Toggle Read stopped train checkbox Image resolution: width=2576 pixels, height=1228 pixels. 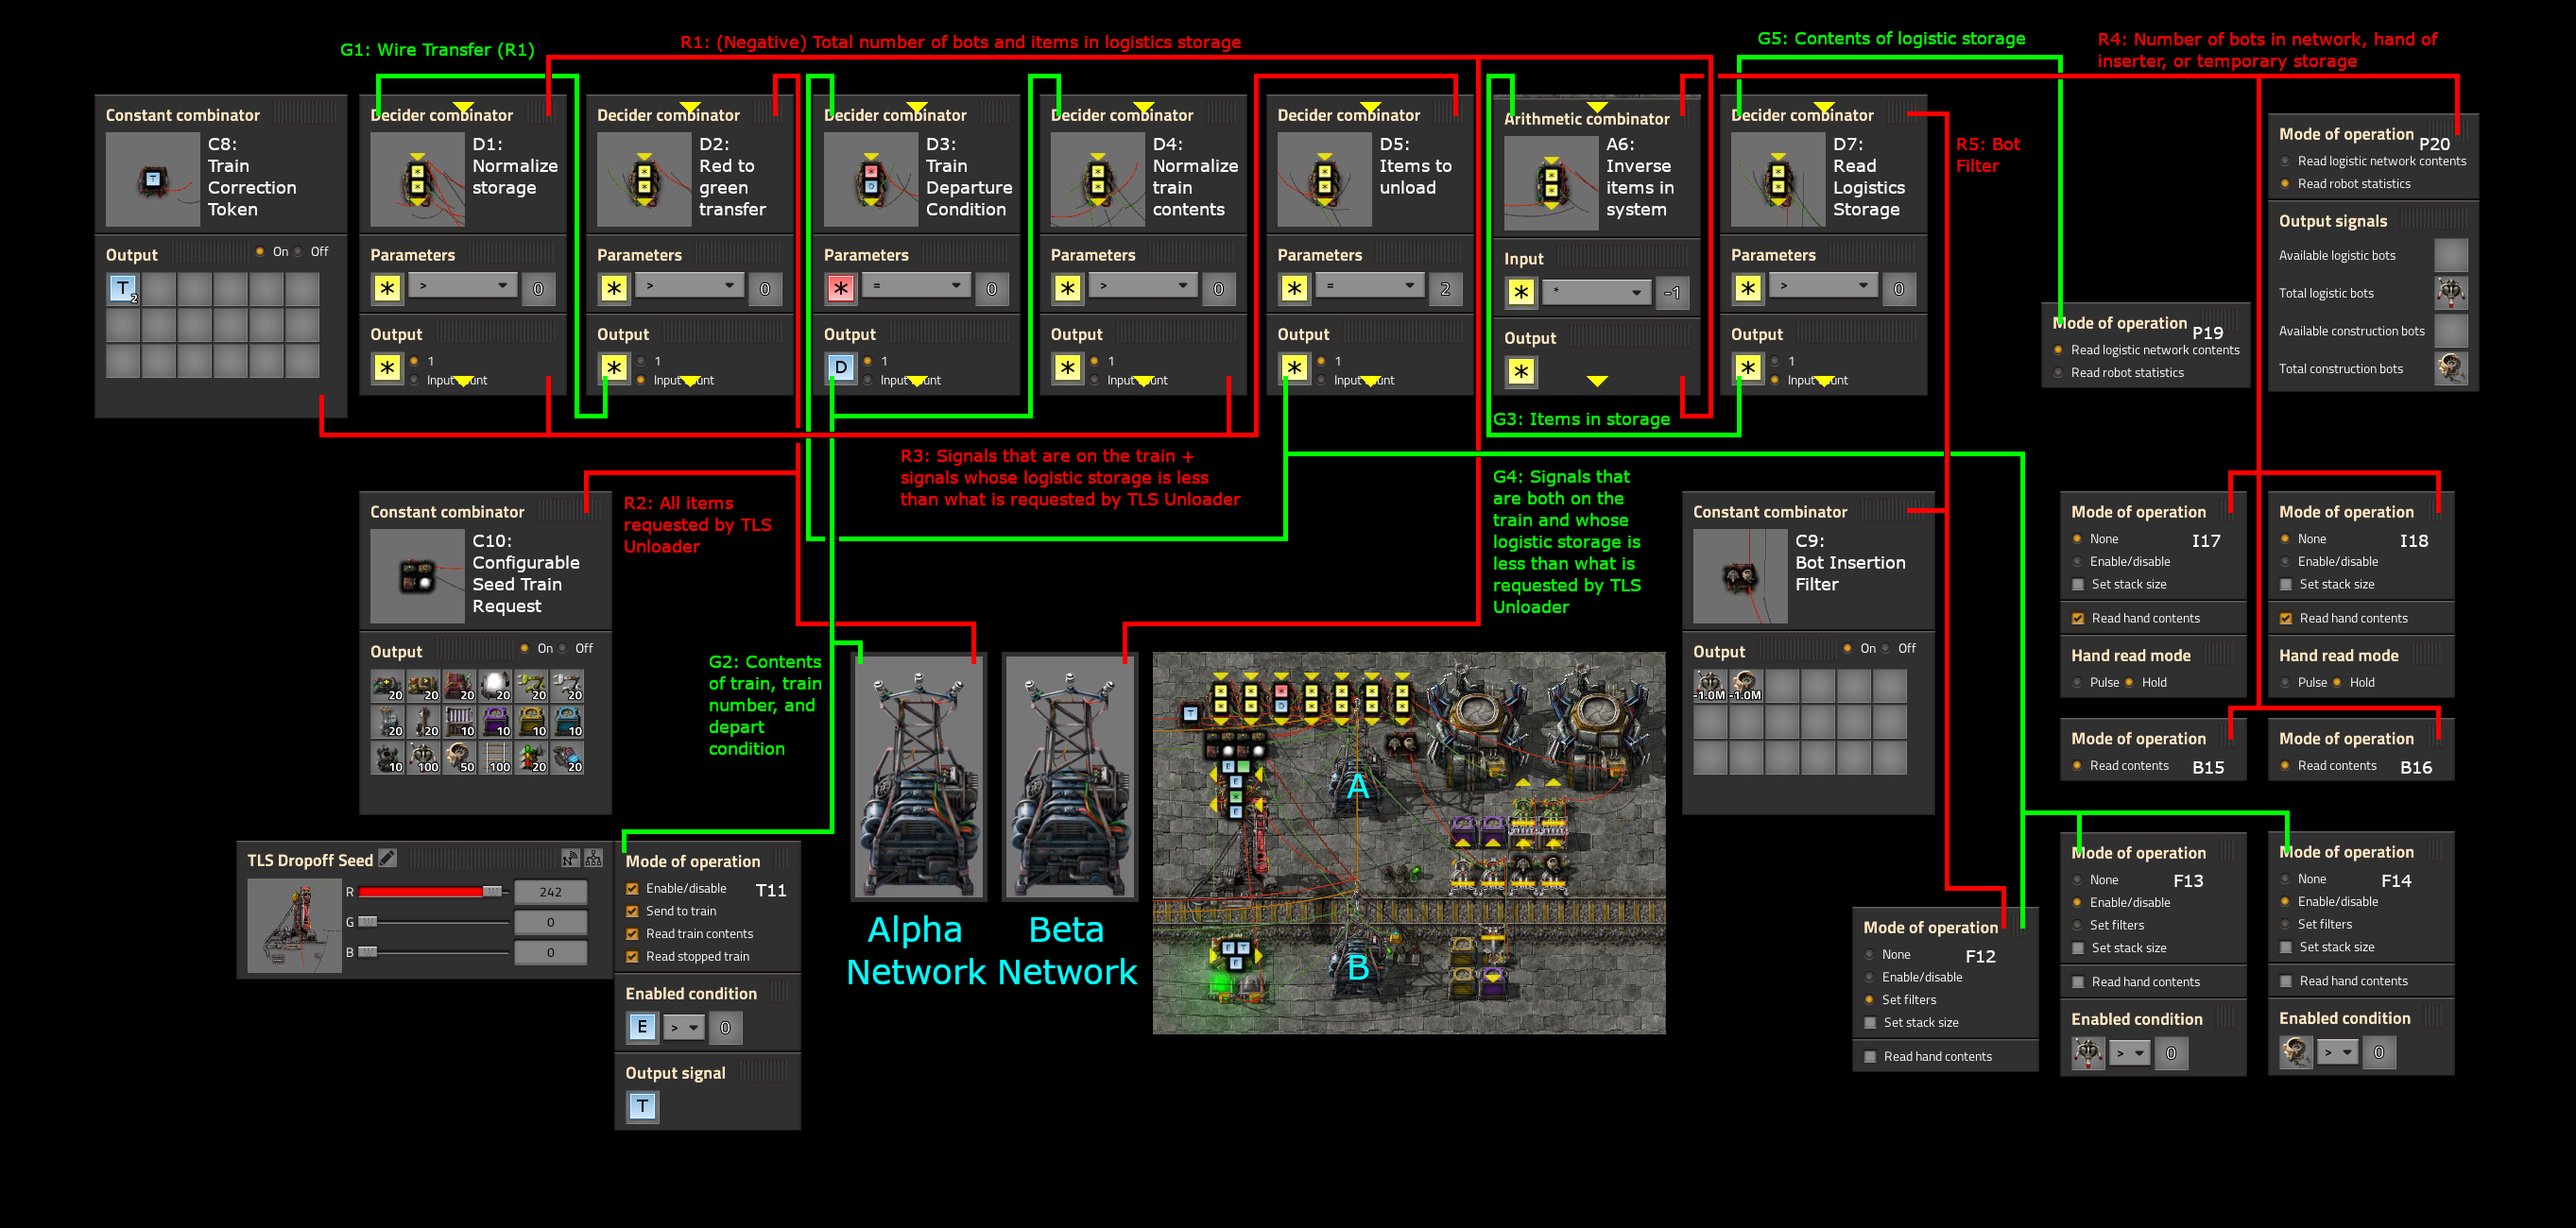(632, 957)
